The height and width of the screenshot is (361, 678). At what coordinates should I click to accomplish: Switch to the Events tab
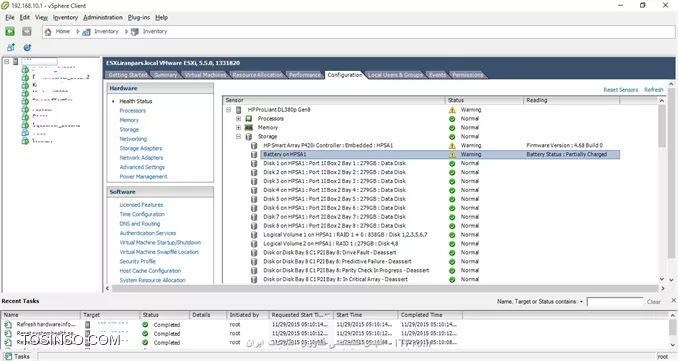[x=437, y=75]
